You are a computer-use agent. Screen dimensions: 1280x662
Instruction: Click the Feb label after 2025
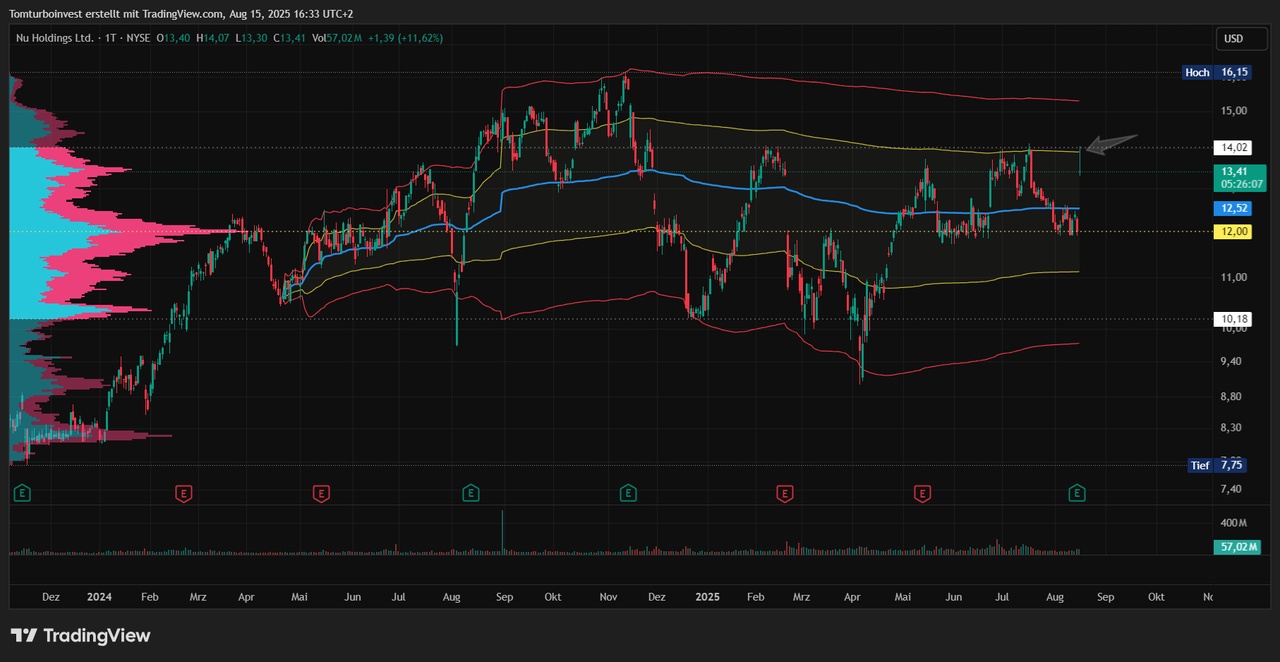click(x=755, y=597)
